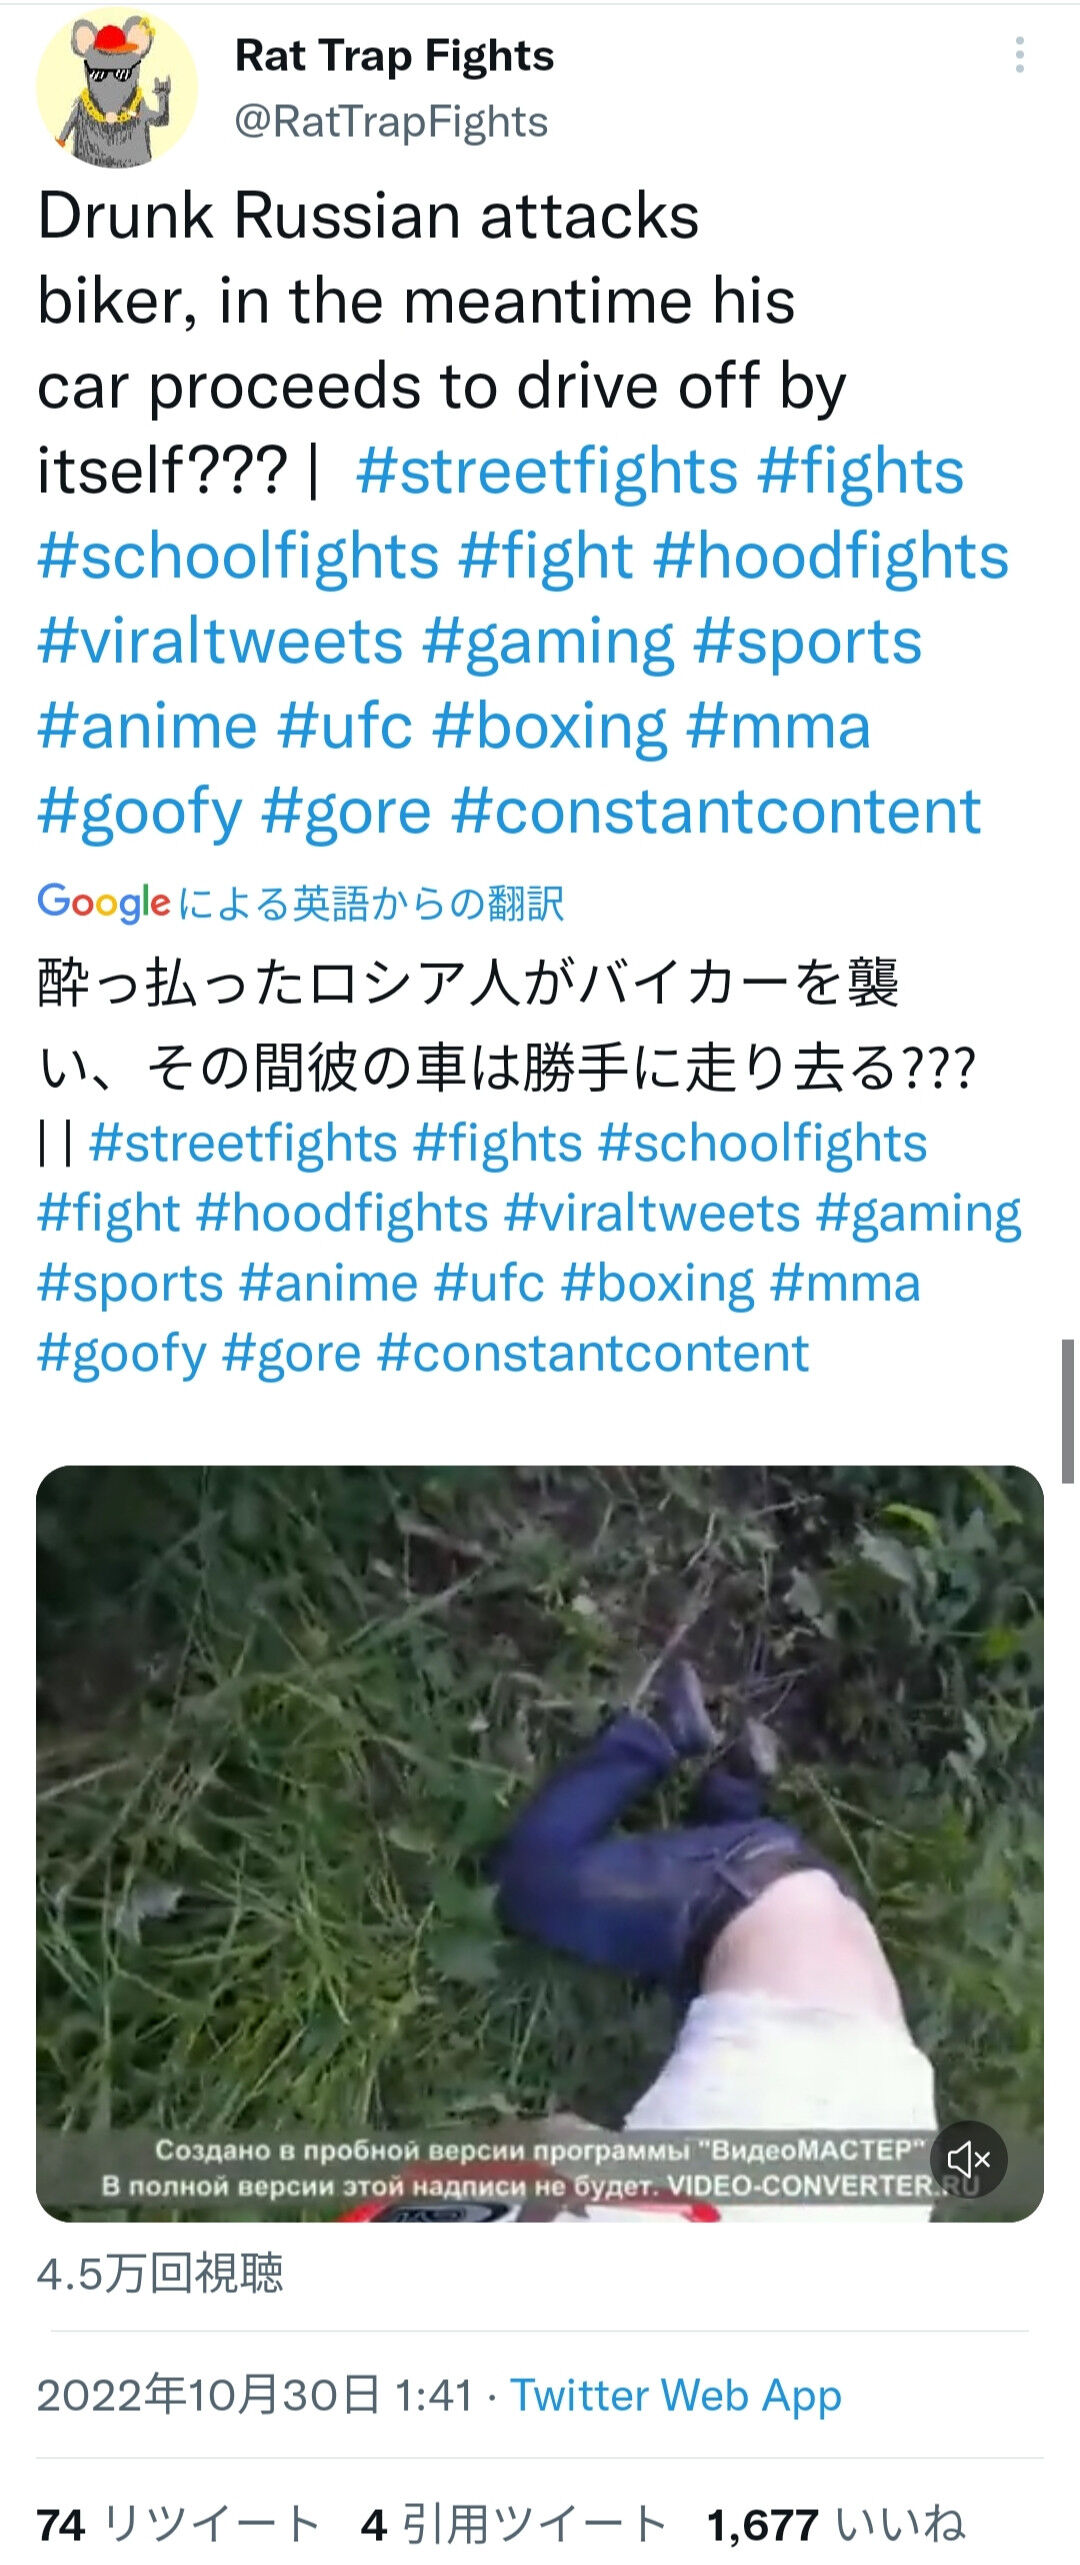Open the #boxing hashtag in translated text
Image resolution: width=1080 pixels, height=2565 pixels.
657,1284
